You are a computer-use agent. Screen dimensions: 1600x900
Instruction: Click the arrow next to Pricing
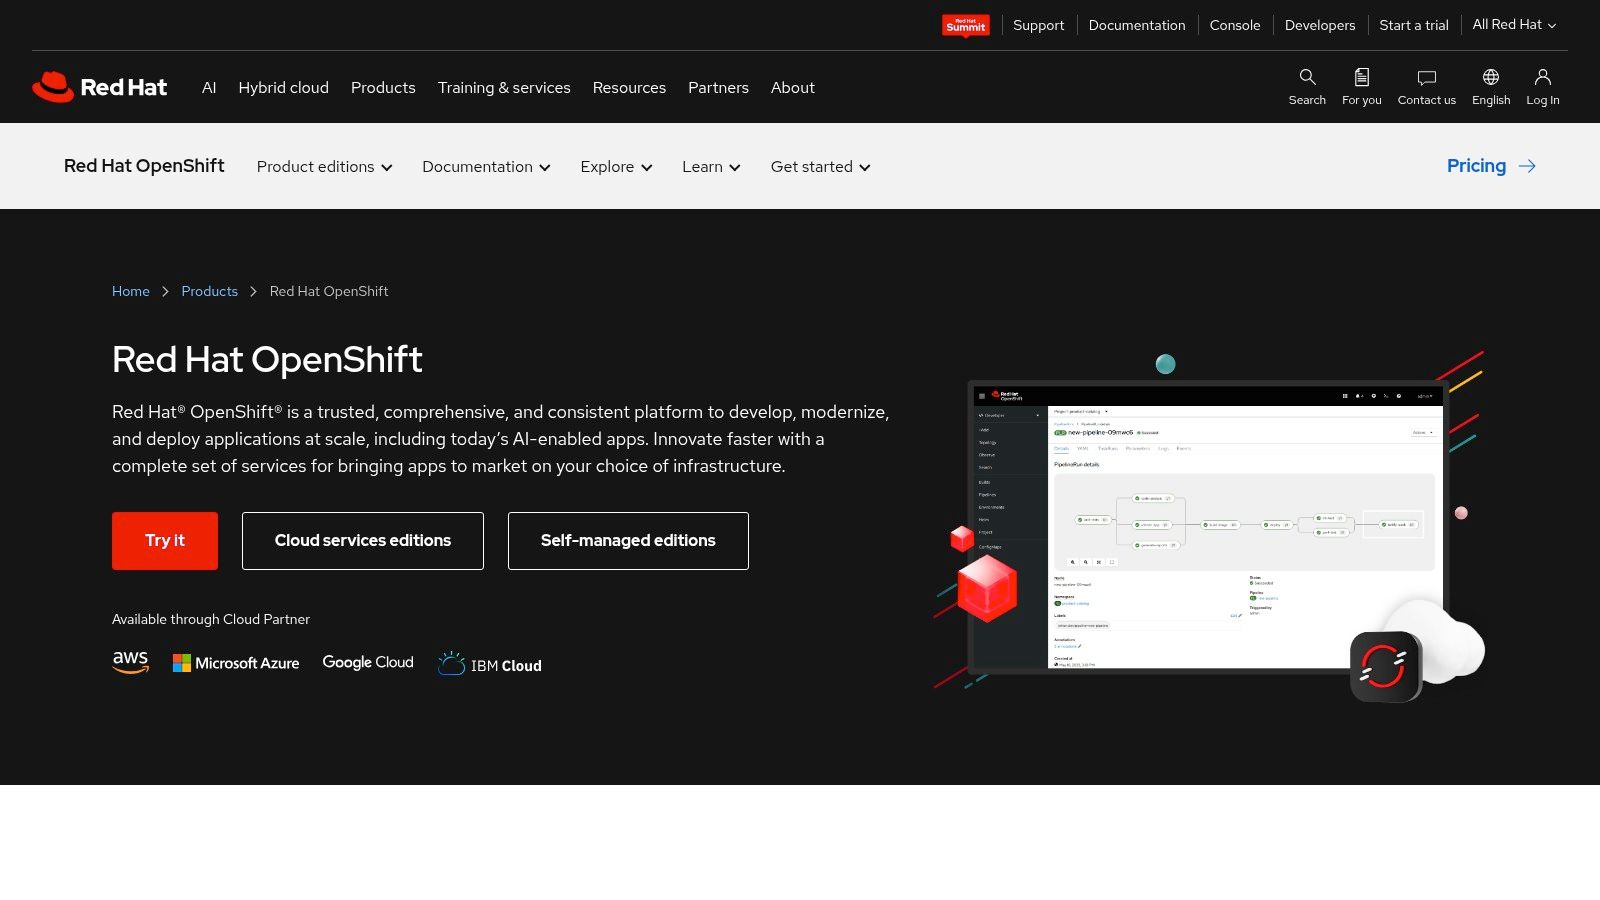point(1527,166)
